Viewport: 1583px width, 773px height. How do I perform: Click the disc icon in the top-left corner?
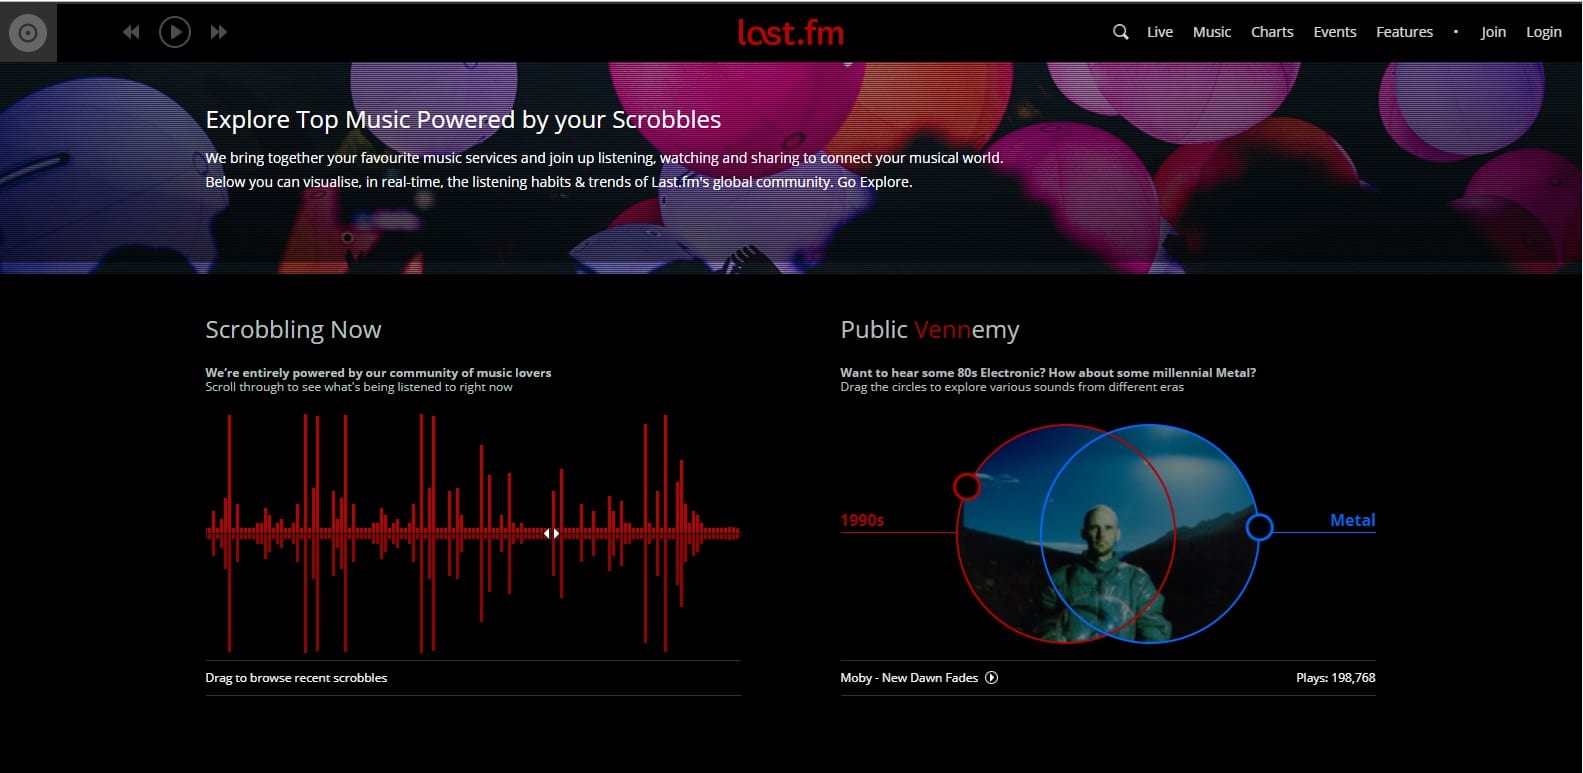coord(28,33)
